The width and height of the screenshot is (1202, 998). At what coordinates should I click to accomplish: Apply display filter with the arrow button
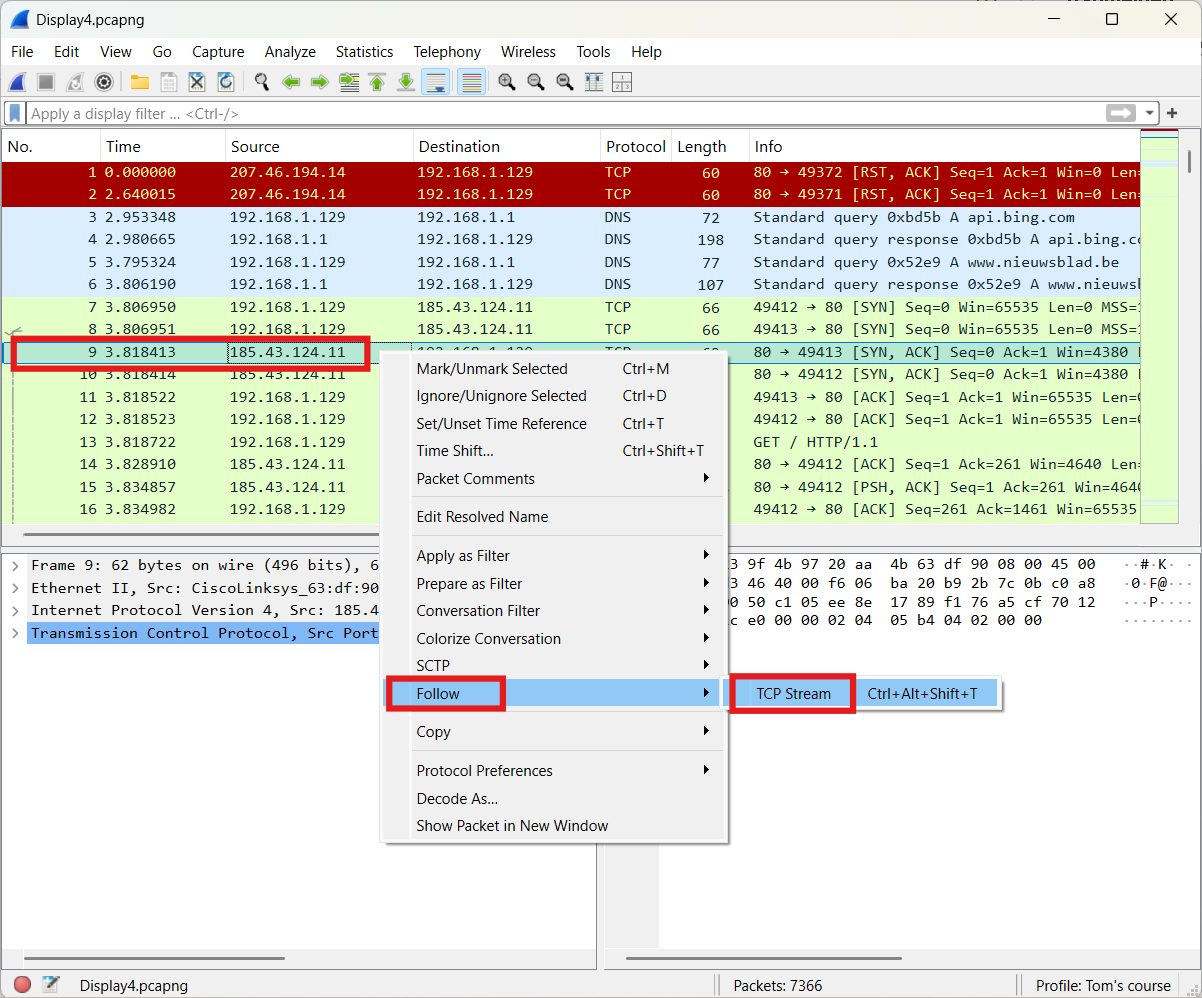(1121, 113)
